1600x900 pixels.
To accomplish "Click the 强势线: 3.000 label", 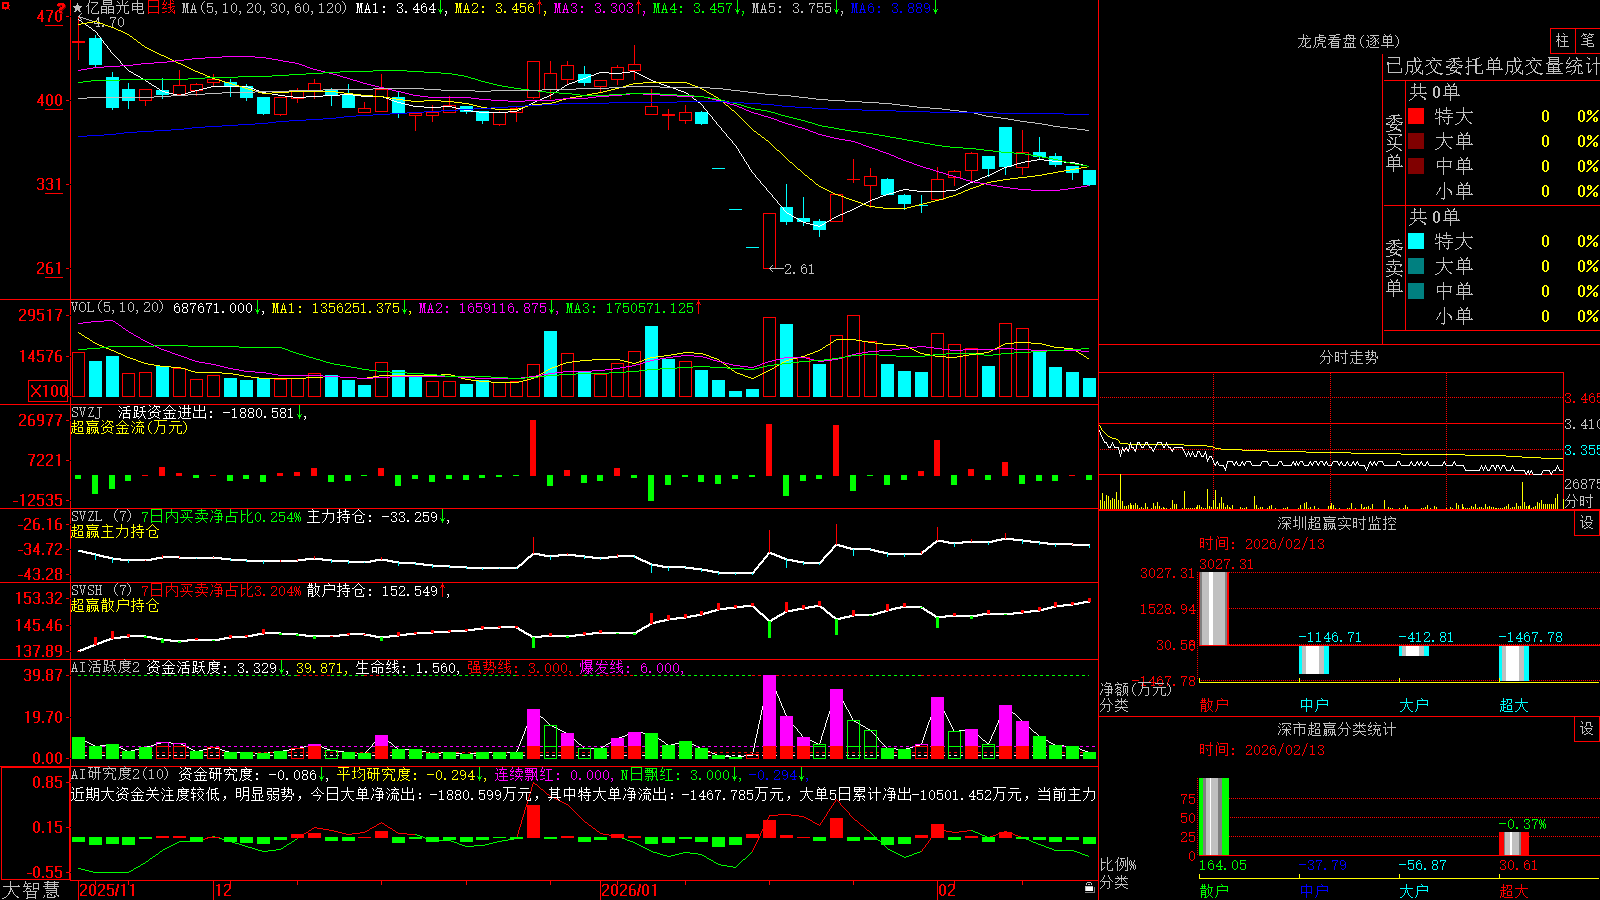I will click(x=520, y=668).
